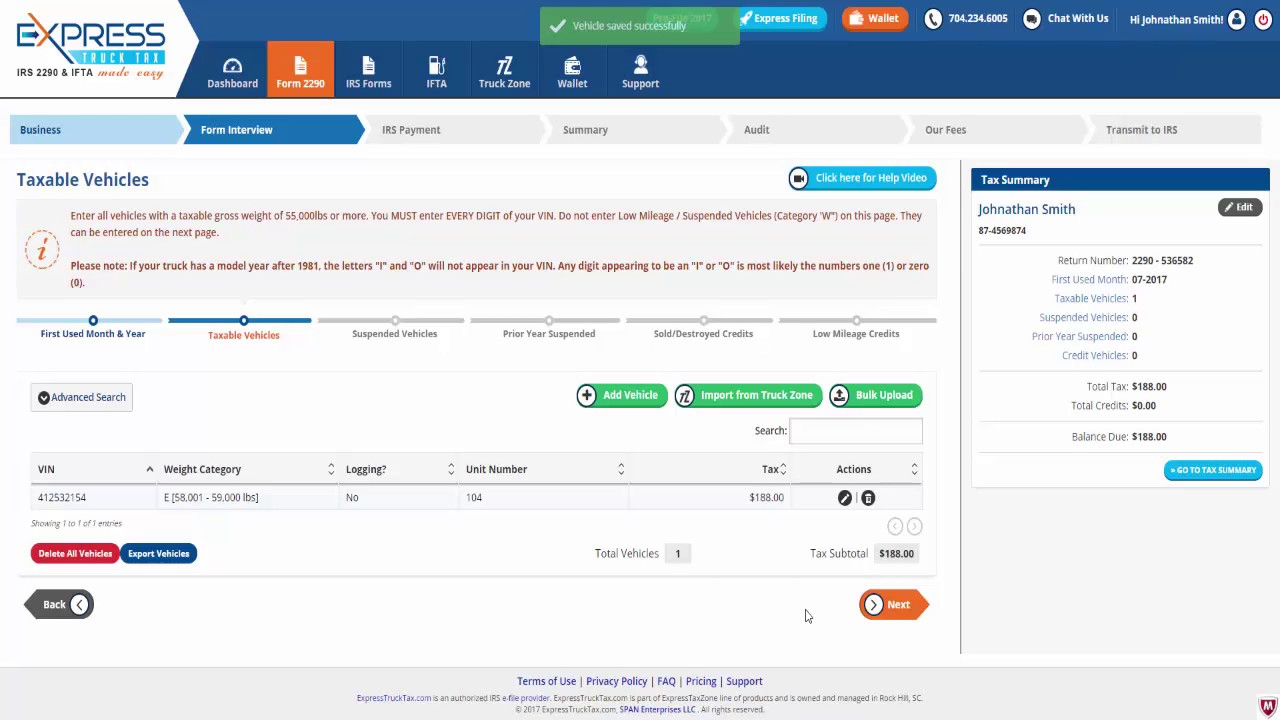Open the Privacy Policy footer link
Screen dimensions: 1280x720
point(616,681)
